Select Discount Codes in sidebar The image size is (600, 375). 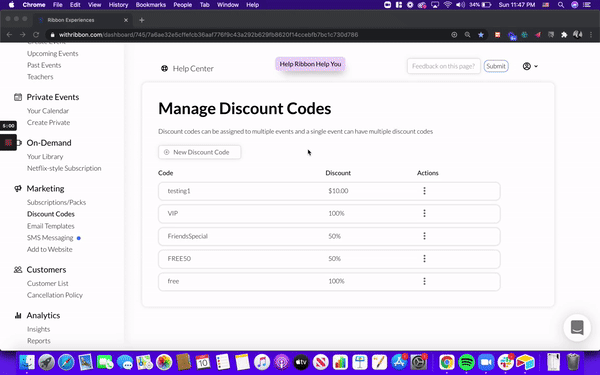[51, 214]
